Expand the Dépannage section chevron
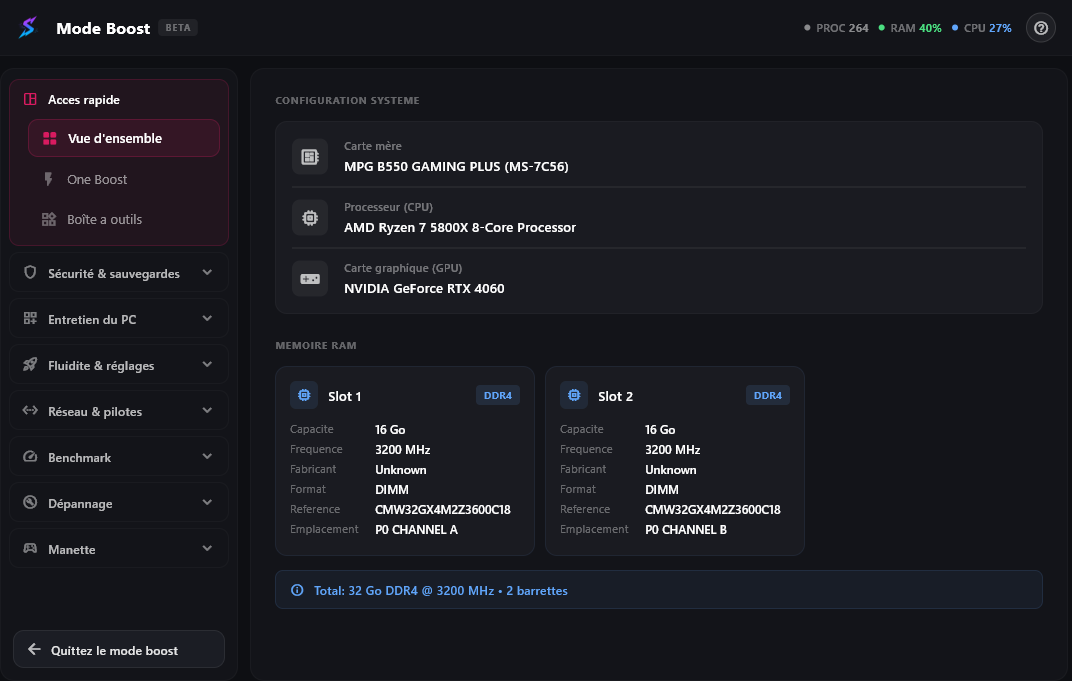 point(207,502)
